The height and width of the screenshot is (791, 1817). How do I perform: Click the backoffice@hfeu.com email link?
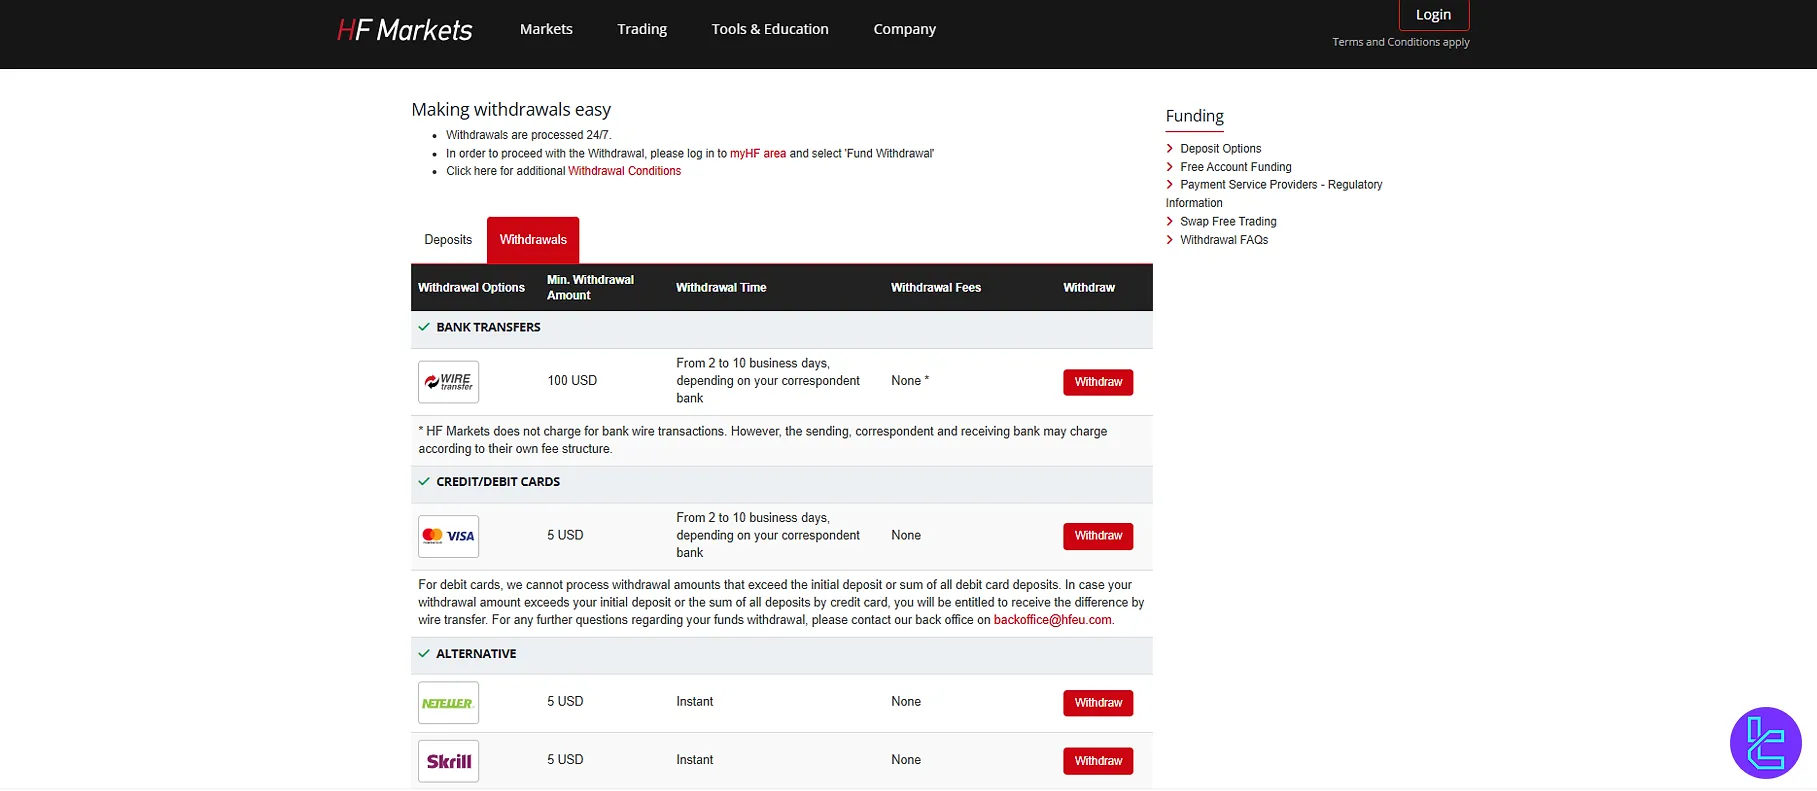tap(1052, 620)
